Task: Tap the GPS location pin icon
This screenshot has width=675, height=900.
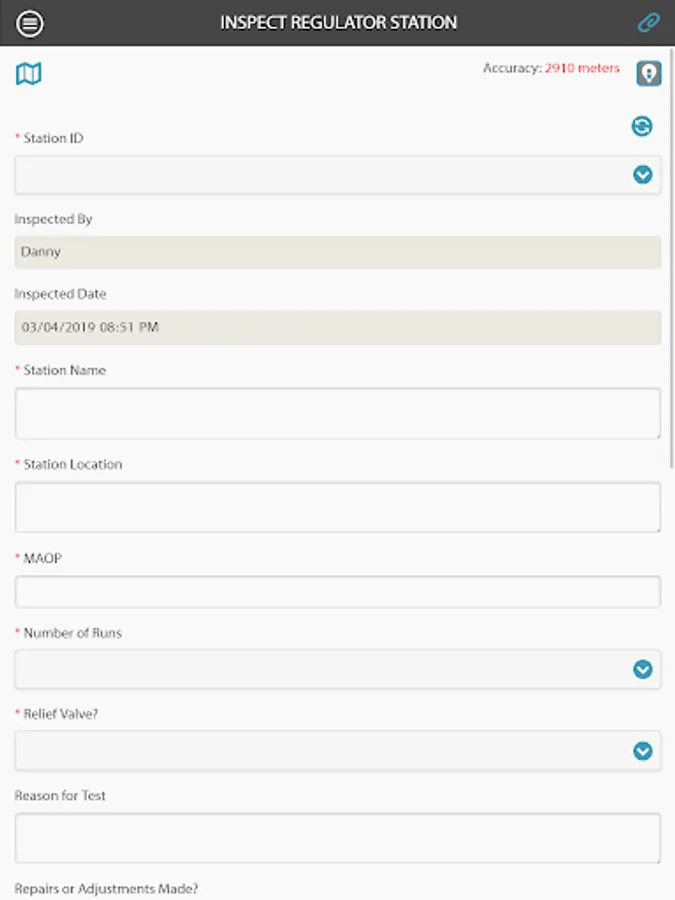Action: (649, 73)
